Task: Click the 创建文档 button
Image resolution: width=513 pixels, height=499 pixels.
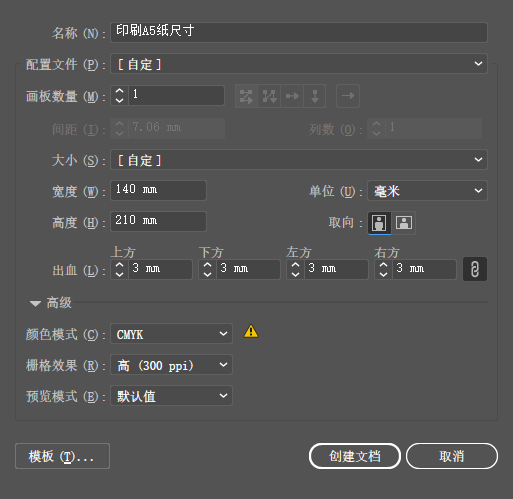Action: [x=355, y=456]
